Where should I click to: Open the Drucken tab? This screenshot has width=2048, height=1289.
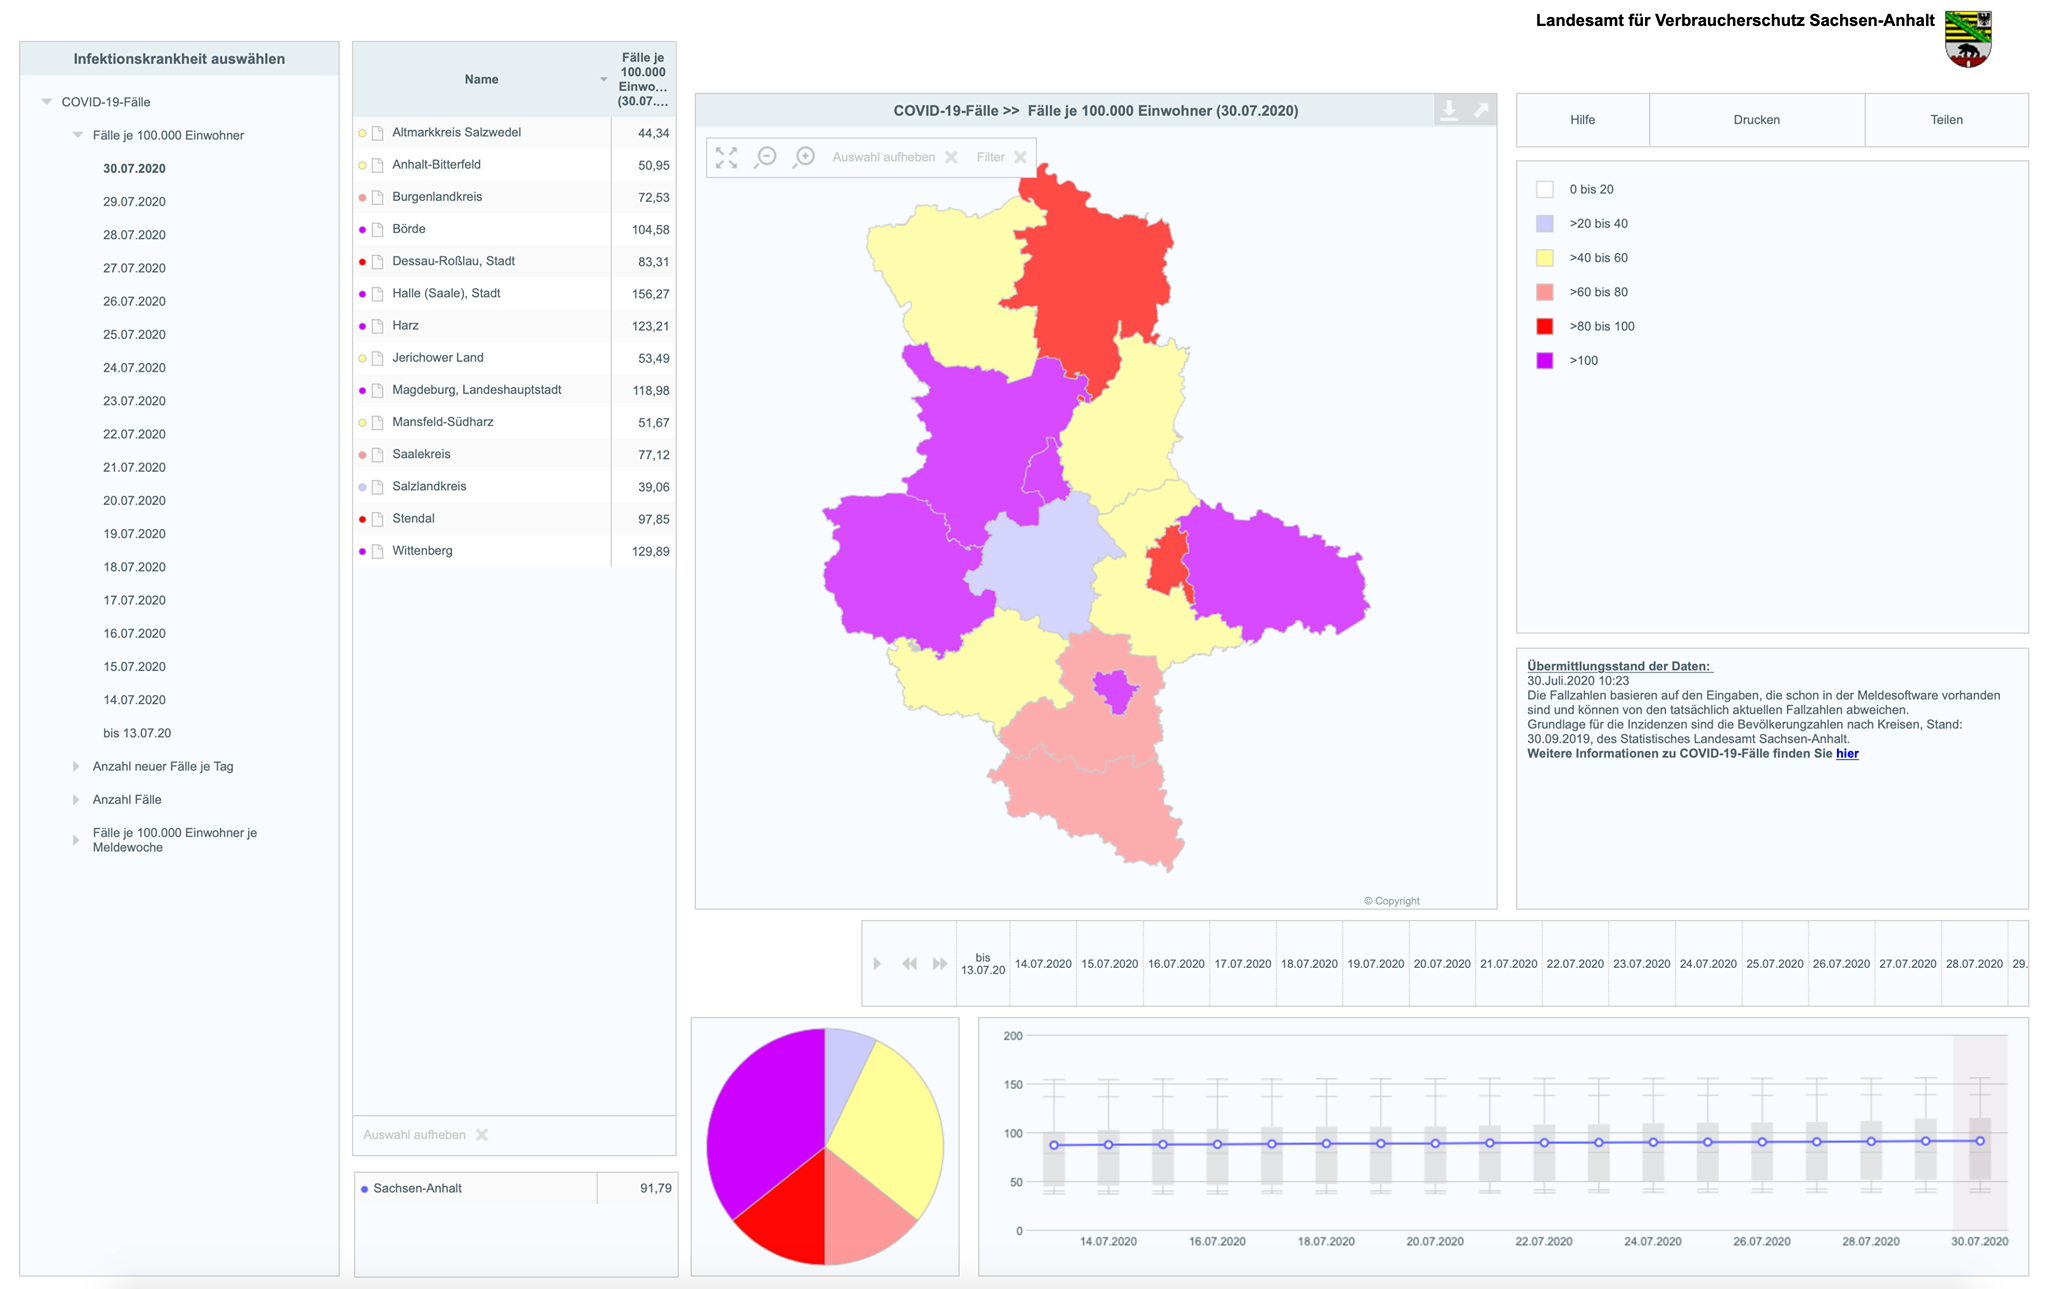click(1757, 120)
